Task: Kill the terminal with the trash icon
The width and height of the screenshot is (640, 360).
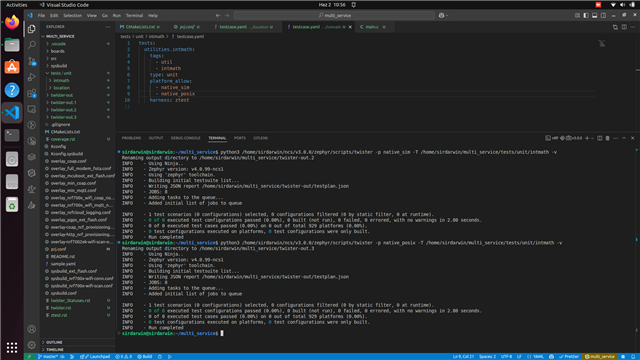Action: click(x=607, y=138)
